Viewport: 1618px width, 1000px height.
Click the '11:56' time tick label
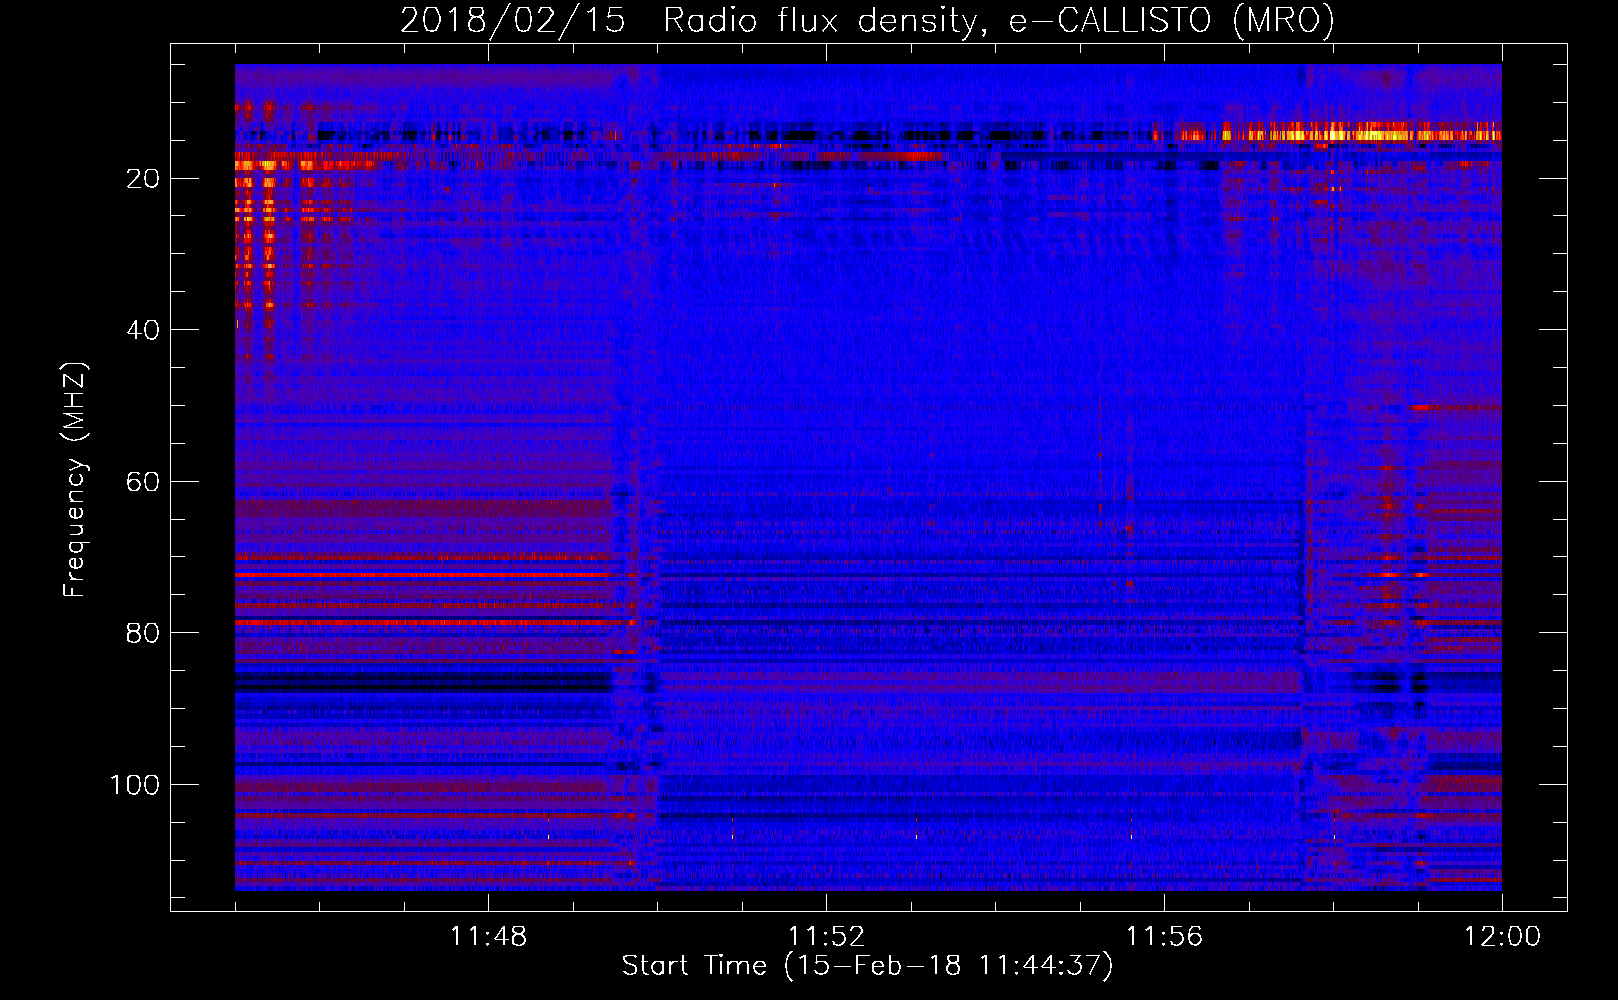[x=1164, y=937]
